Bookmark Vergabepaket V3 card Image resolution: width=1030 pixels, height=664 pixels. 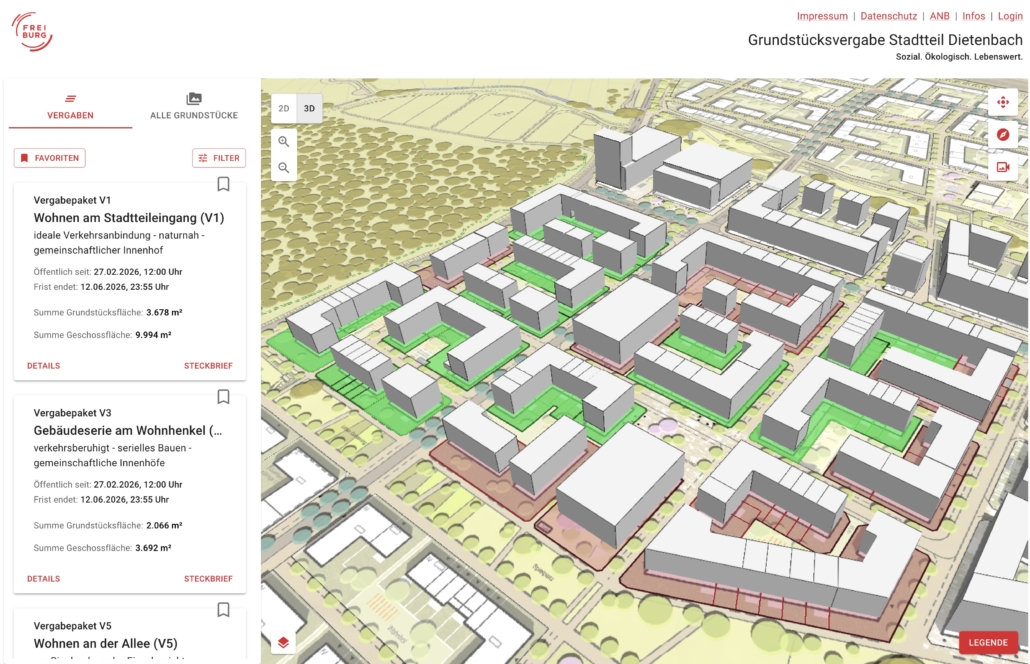(x=224, y=397)
